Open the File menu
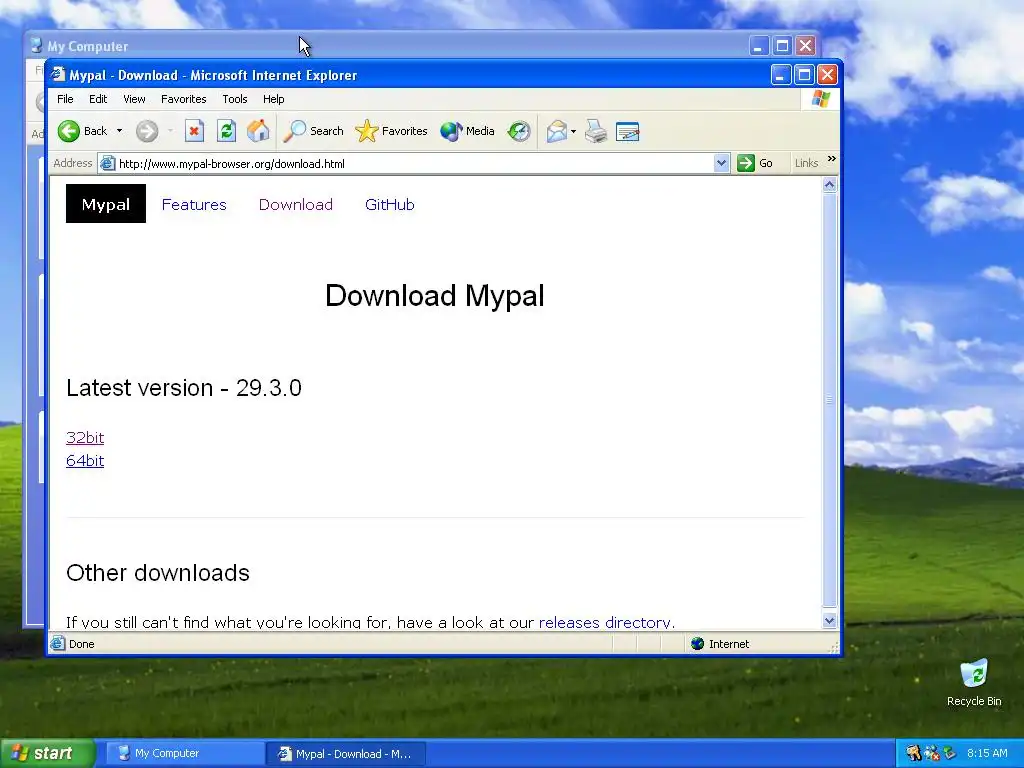This screenshot has width=1024, height=768. click(65, 99)
